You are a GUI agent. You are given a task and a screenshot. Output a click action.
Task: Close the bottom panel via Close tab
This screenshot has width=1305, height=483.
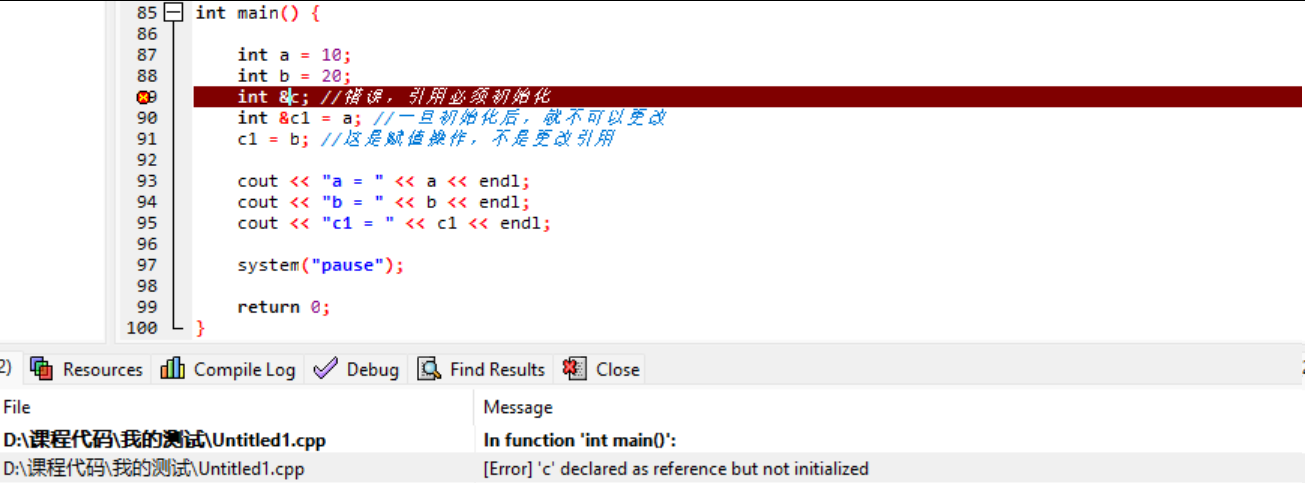(601, 369)
